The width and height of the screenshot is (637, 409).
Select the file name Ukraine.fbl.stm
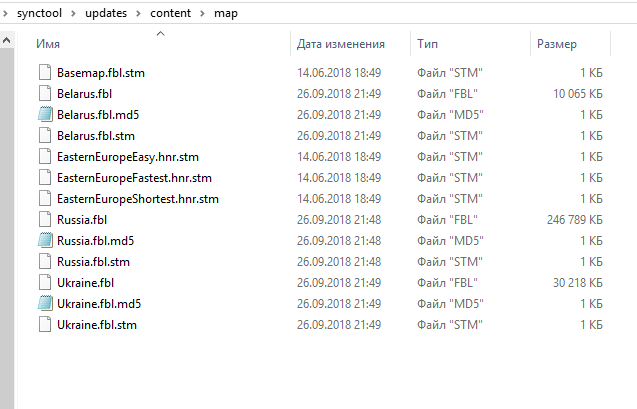[97, 325]
